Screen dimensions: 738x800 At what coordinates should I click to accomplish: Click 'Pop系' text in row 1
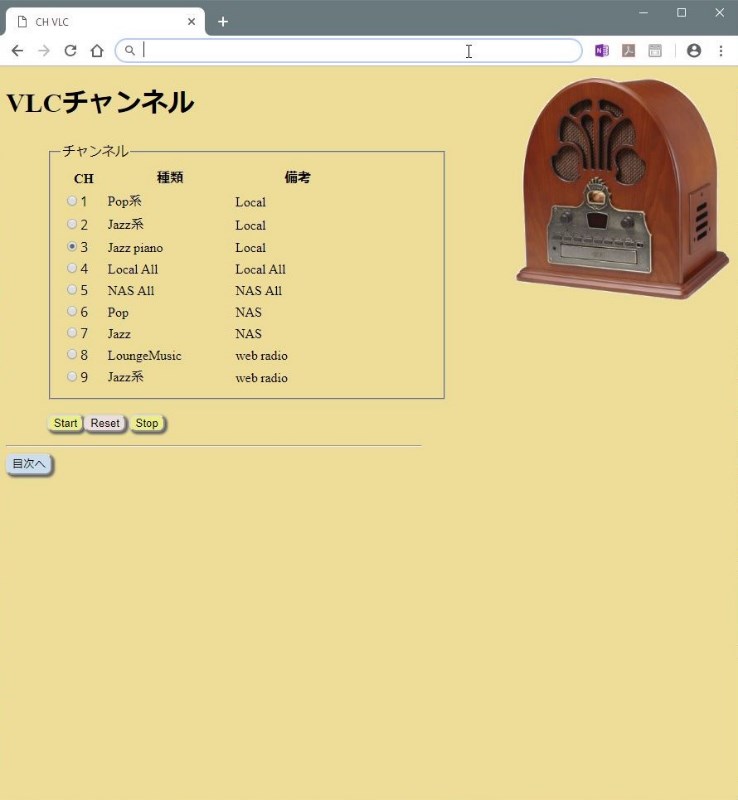(x=125, y=201)
